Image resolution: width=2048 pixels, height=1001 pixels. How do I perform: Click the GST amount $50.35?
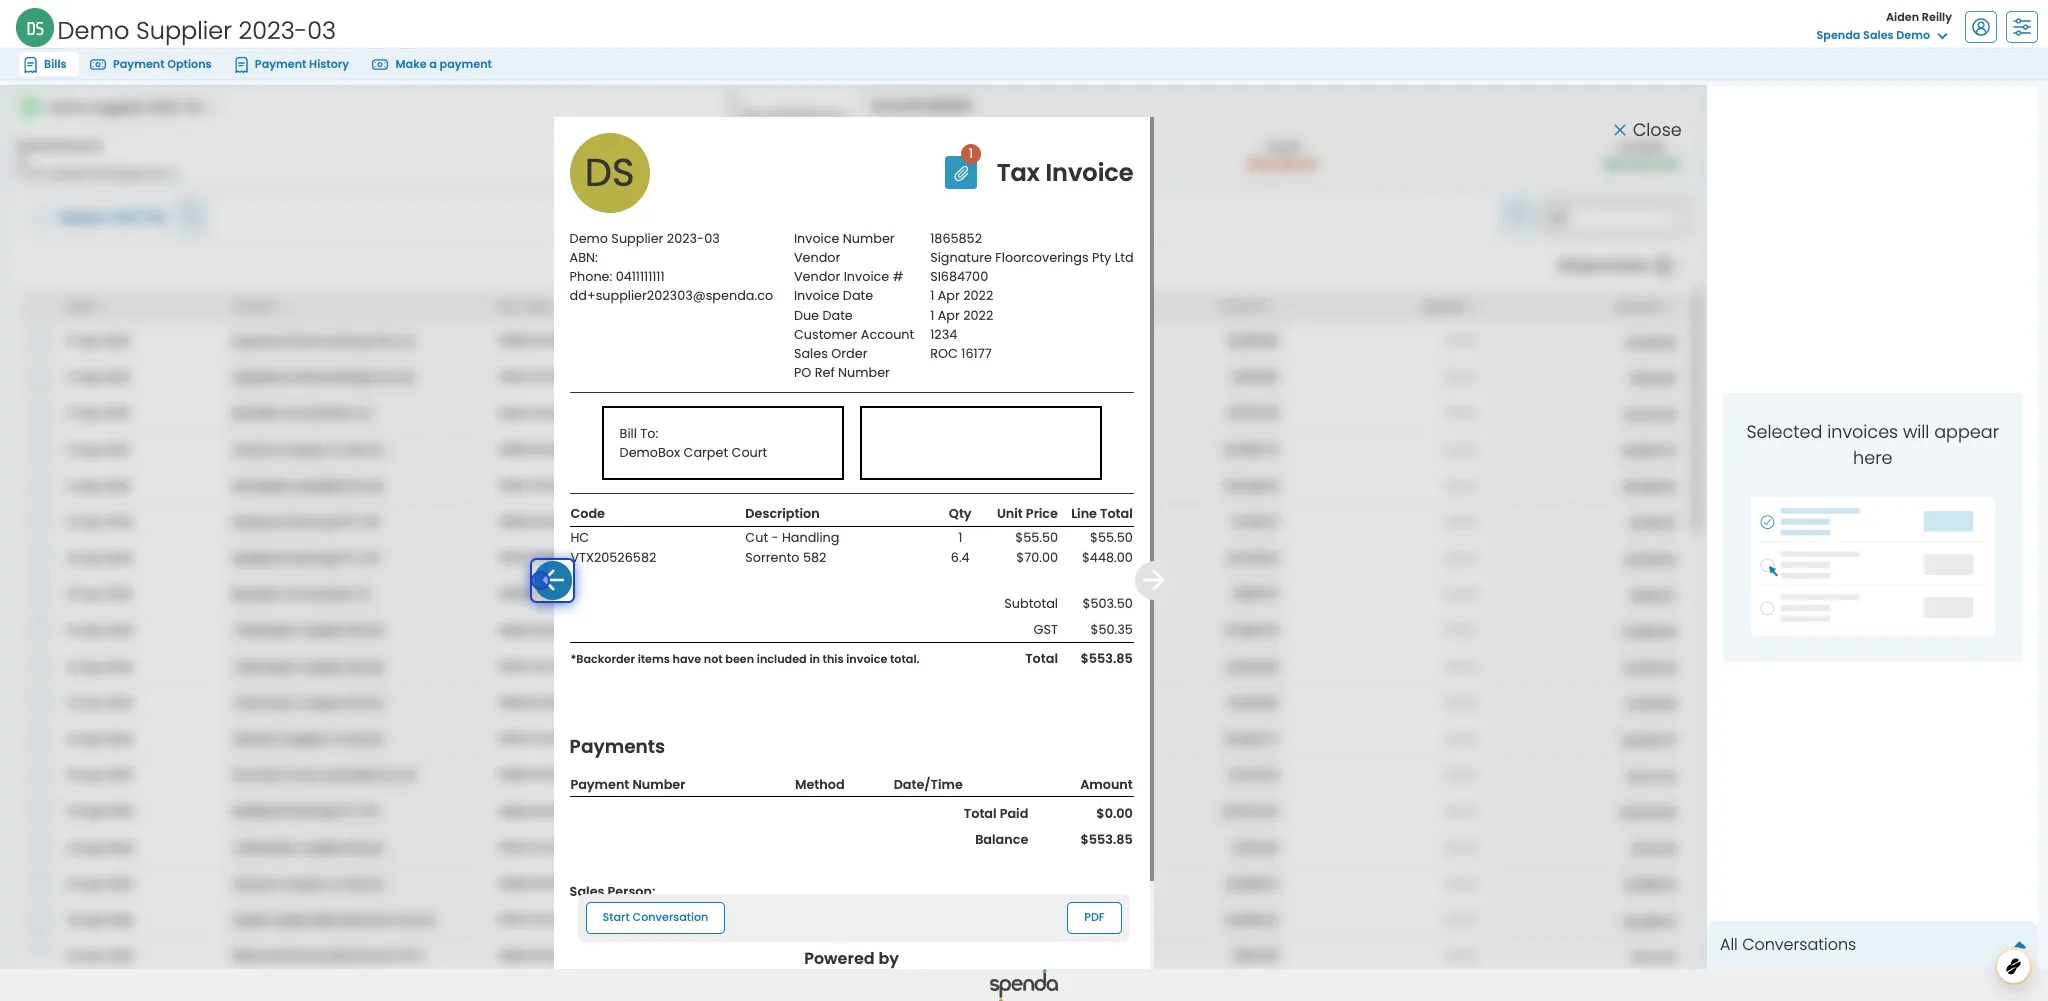(x=1111, y=629)
